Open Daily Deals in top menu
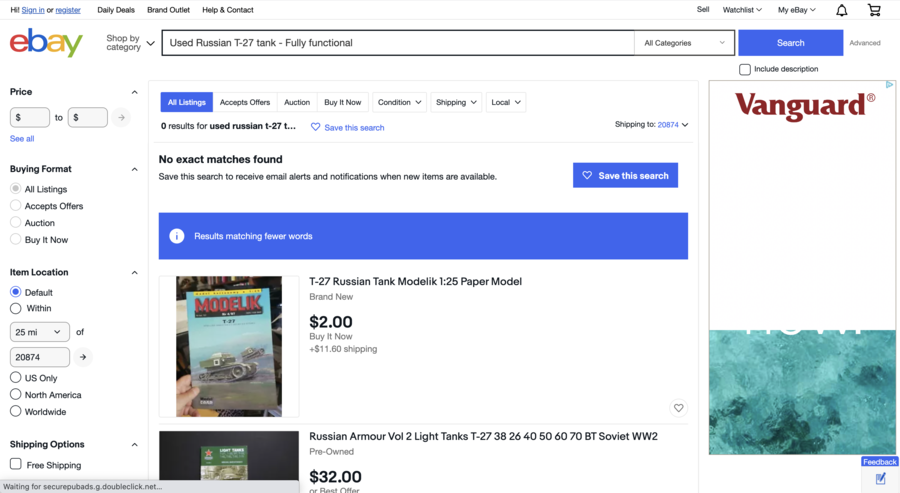The width and height of the screenshot is (900, 493). coord(116,10)
